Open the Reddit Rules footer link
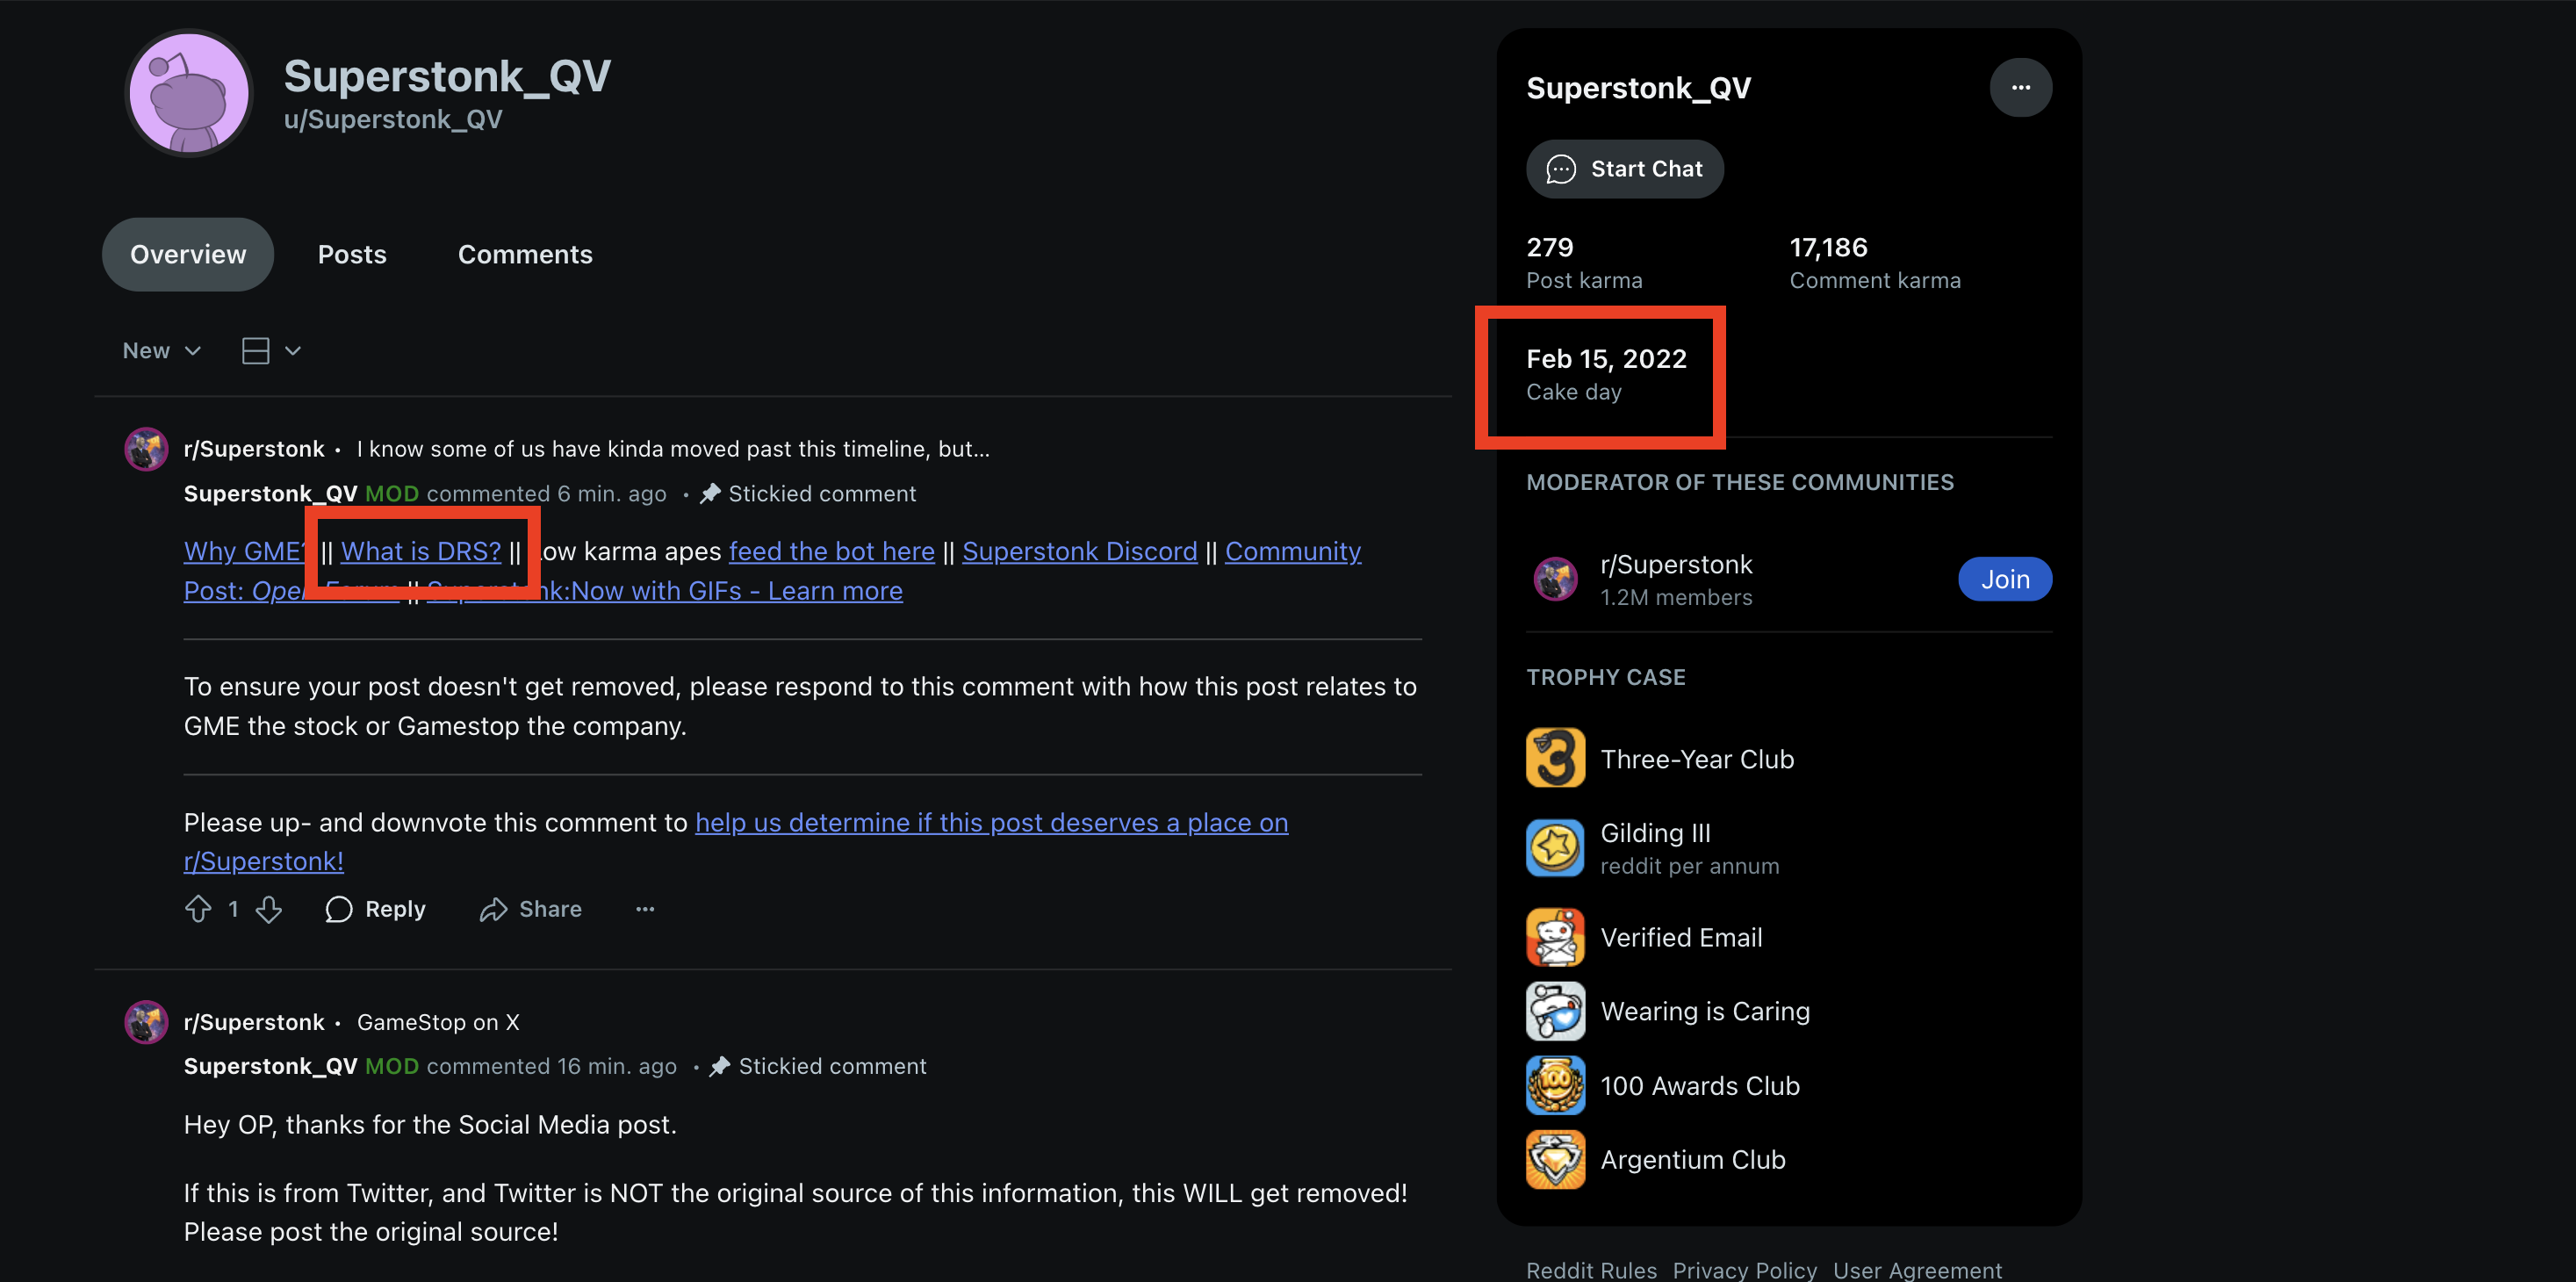Image resolution: width=2576 pixels, height=1282 pixels. [1591, 1270]
